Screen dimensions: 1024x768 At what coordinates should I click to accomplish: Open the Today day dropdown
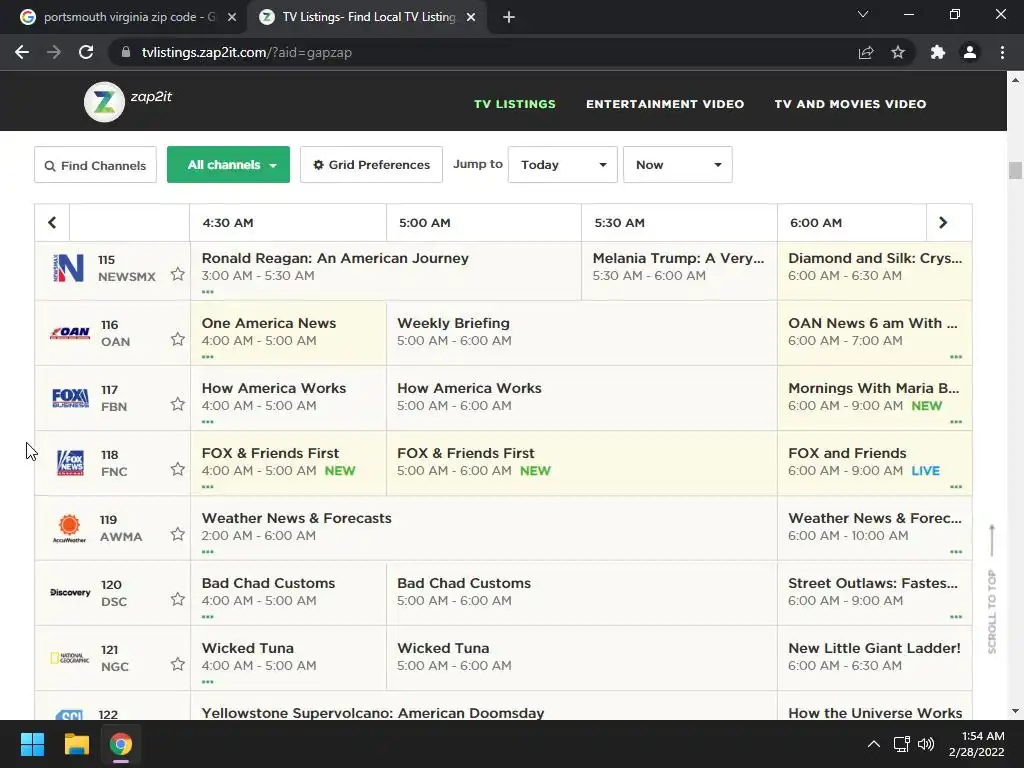(x=563, y=165)
